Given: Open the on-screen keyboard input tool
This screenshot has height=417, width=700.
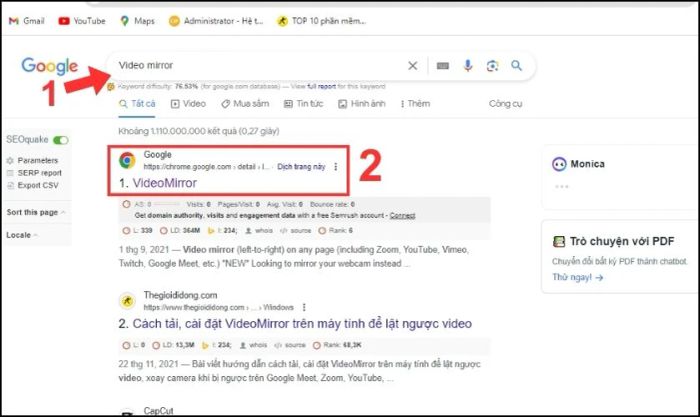Looking at the screenshot, I should point(443,66).
